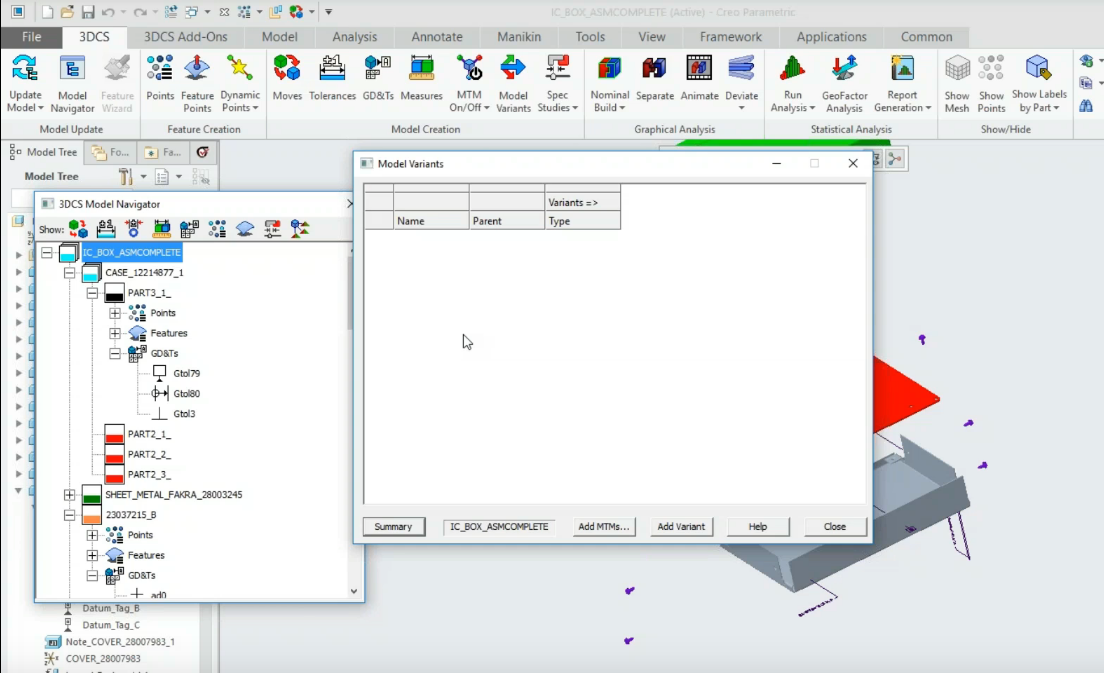Open the Tolerances tool in the ribbon
Image resolution: width=1104 pixels, height=673 pixels.
click(x=332, y=70)
